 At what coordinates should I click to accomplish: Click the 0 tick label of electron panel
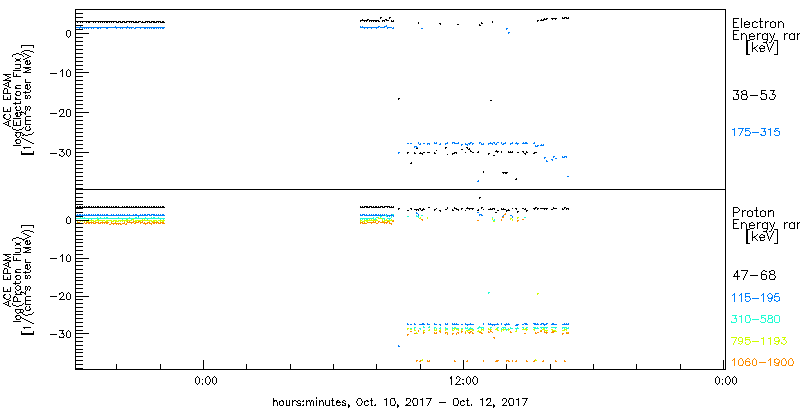66,33
